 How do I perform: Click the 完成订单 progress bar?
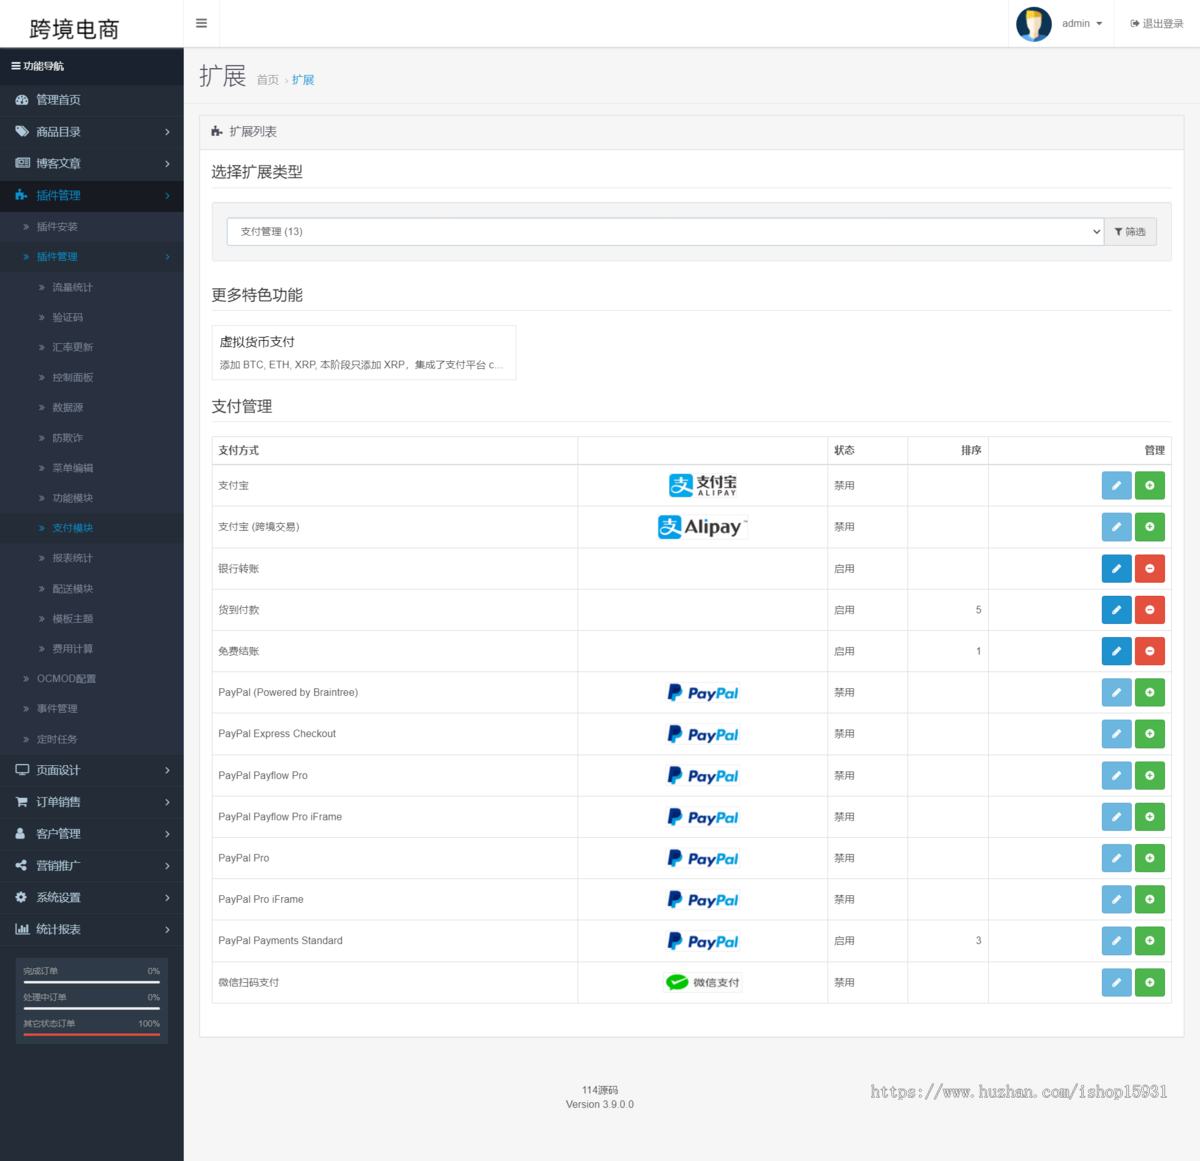pyautogui.click(x=92, y=982)
